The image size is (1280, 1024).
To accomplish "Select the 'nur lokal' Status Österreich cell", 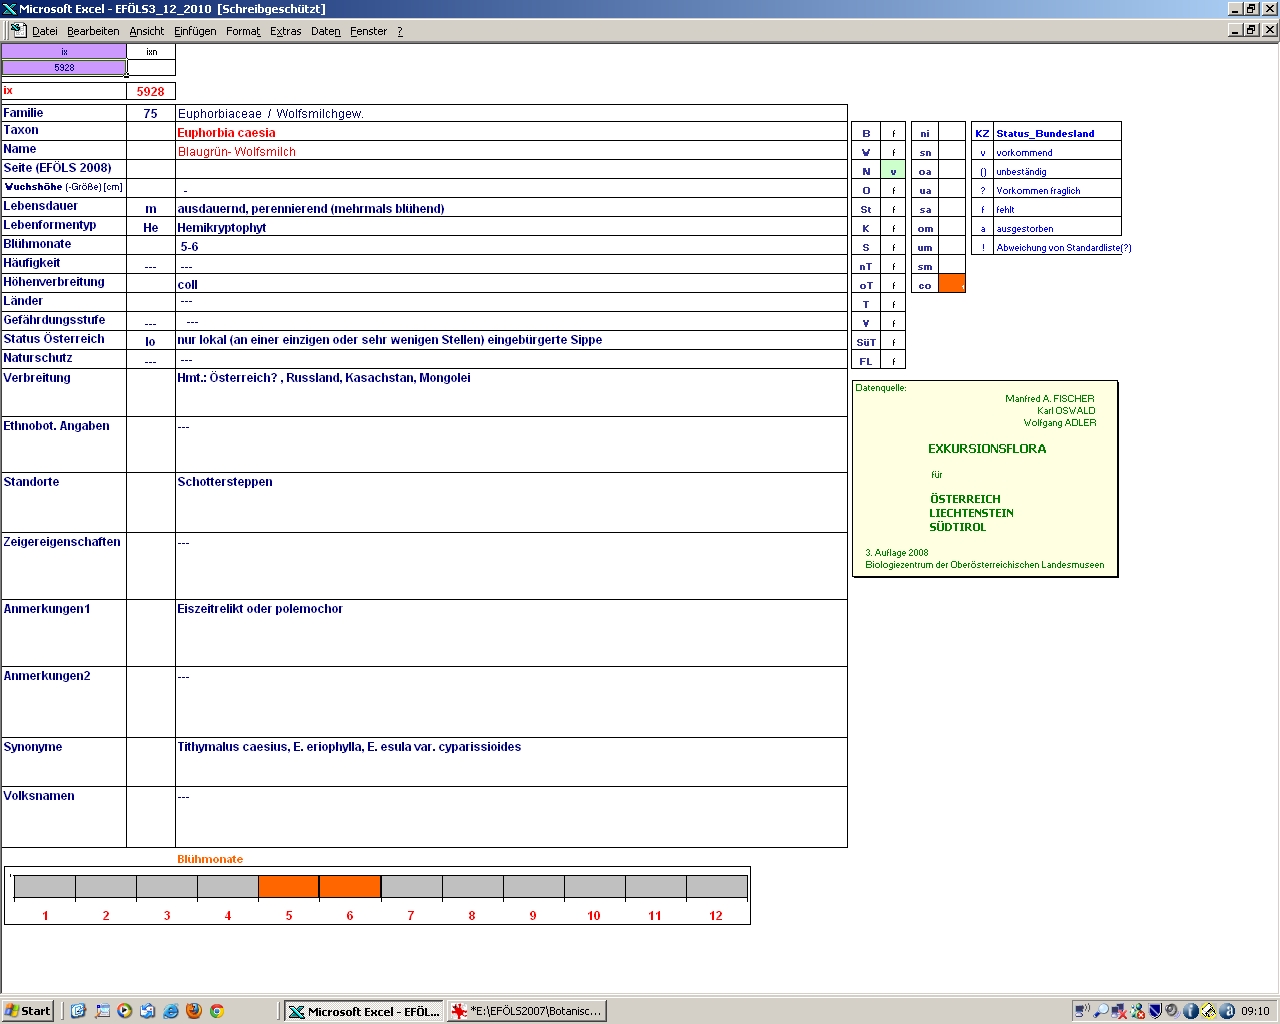I will (x=511, y=340).
